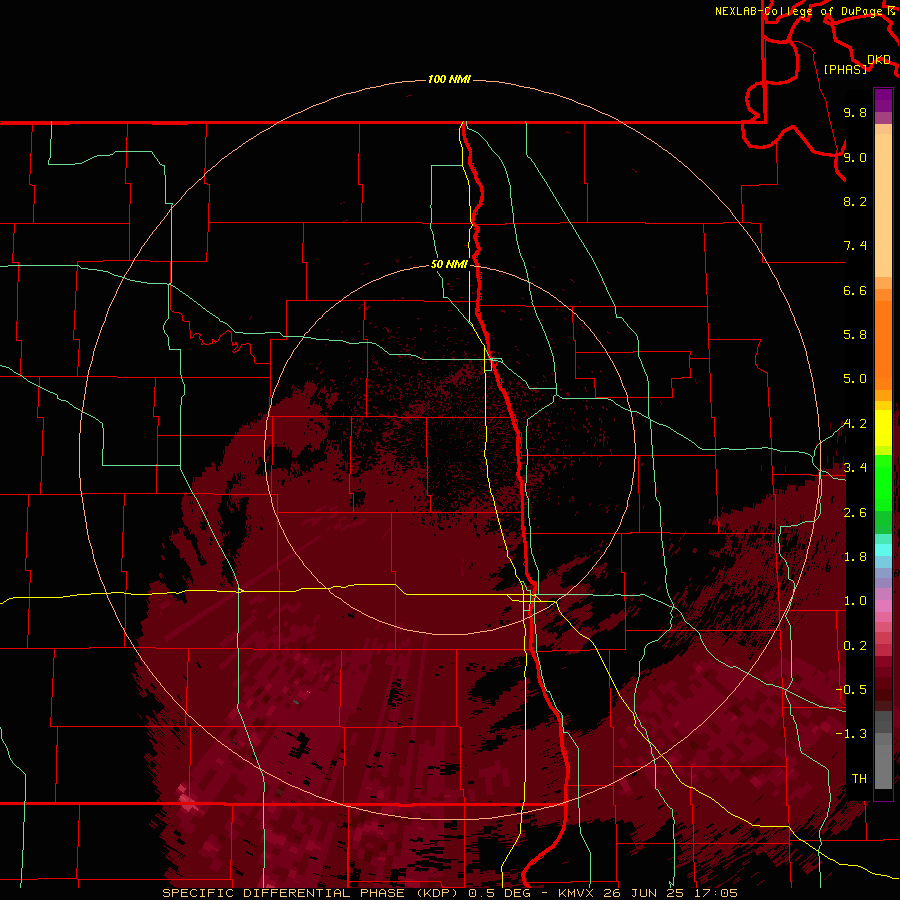The image size is (900, 900).
Task: Click the 7.4 color scale value
Action: 855,246
